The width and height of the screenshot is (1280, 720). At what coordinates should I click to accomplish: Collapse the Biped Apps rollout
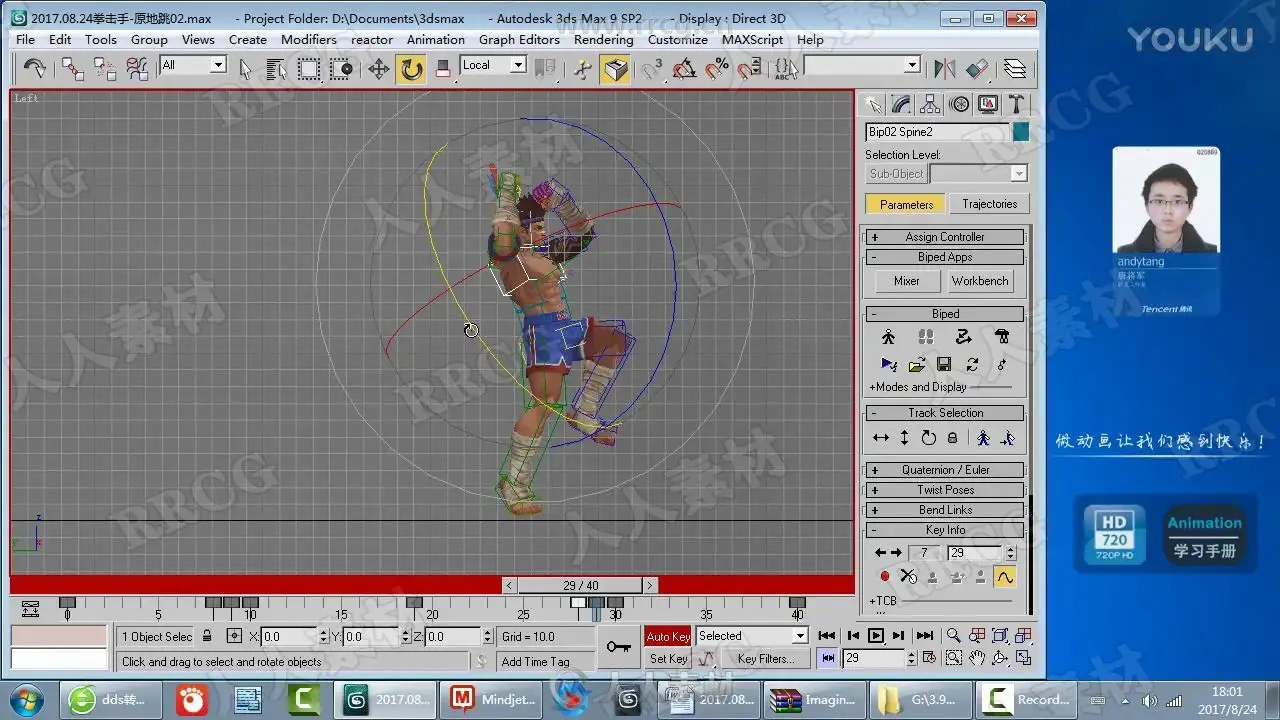[x=945, y=257]
